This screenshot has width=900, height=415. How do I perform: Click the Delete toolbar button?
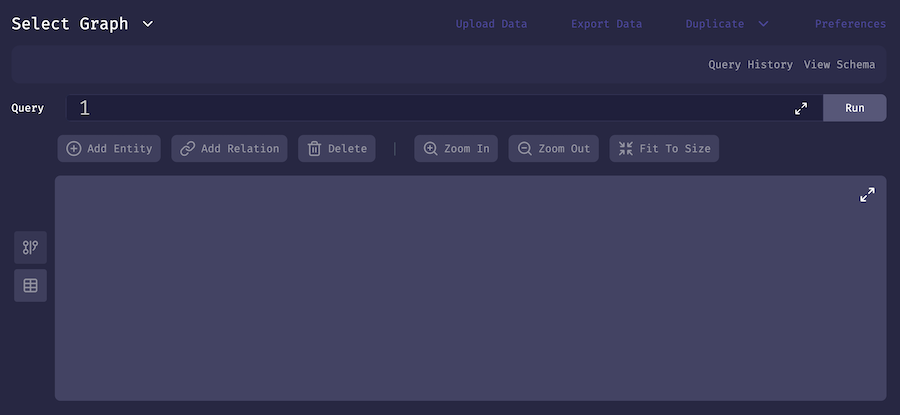point(337,149)
